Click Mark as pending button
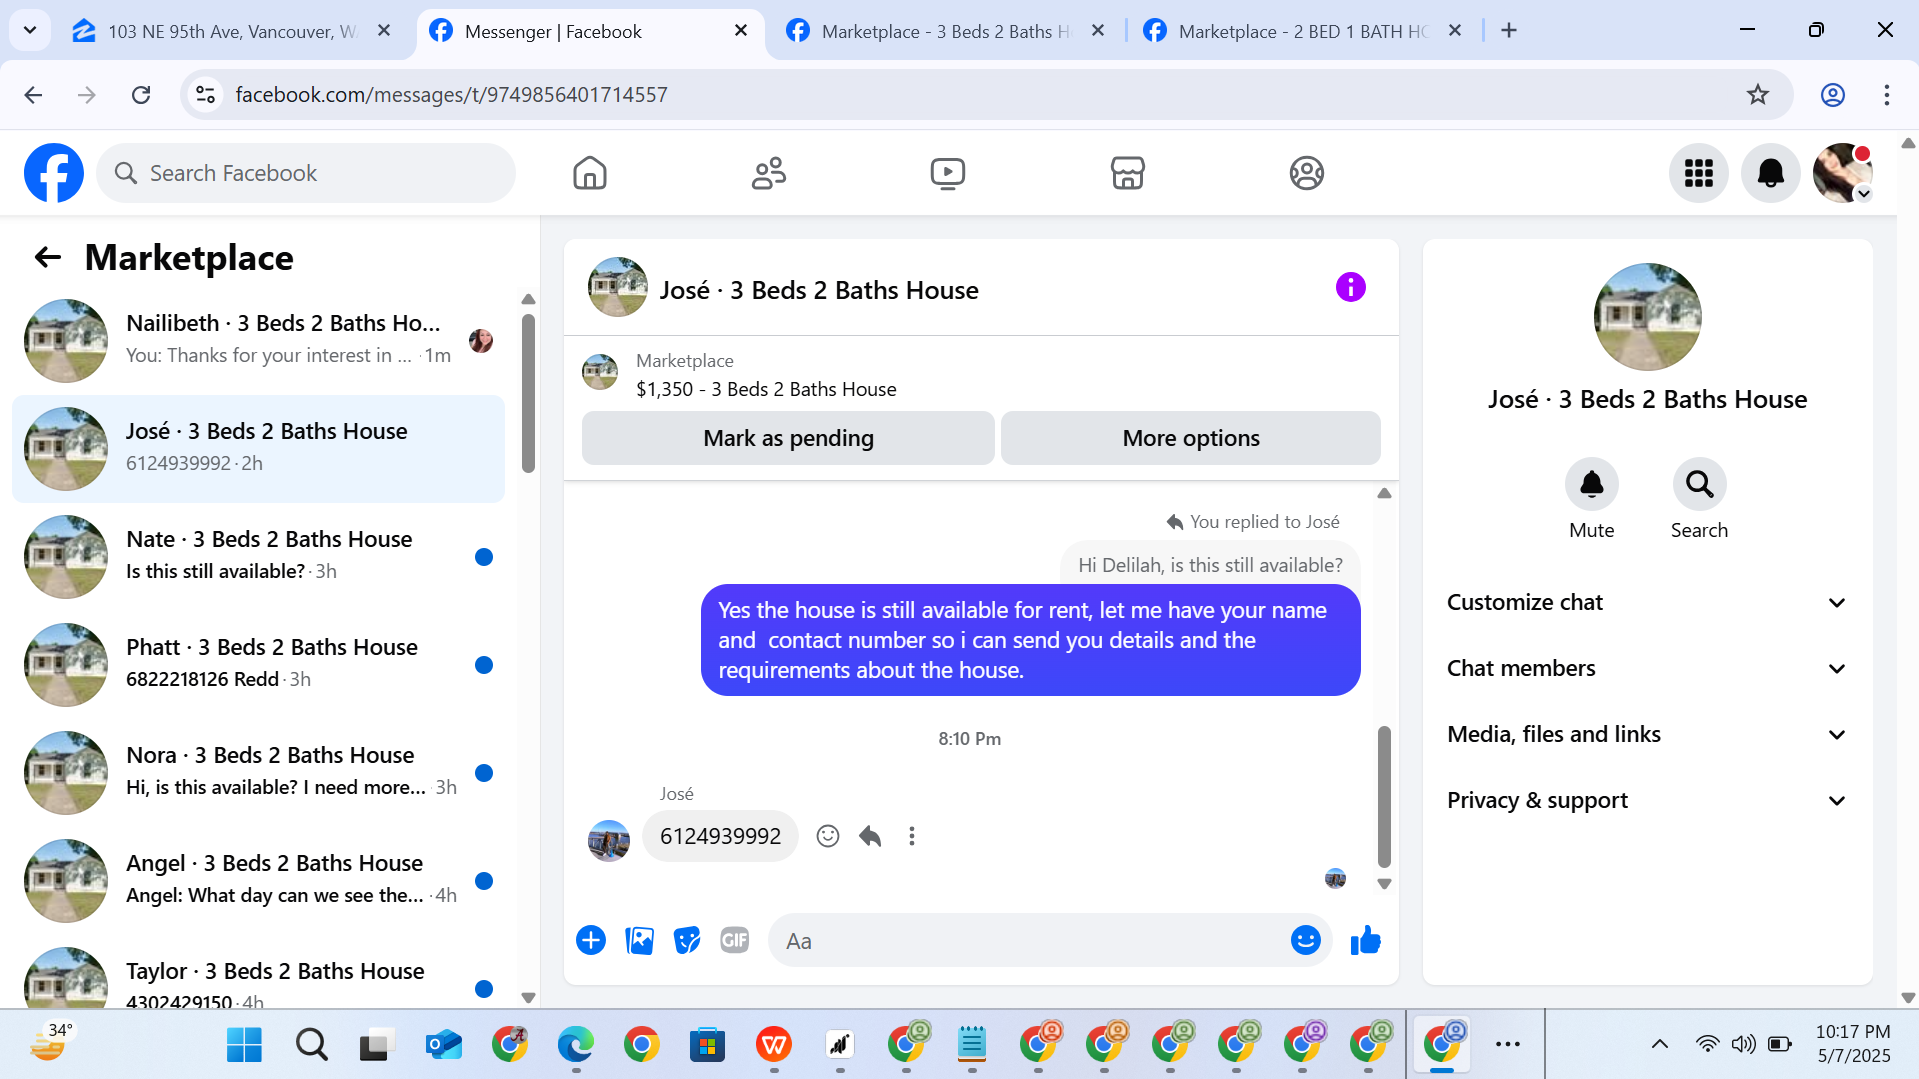Screen dimensions: 1919x1079 [788, 438]
